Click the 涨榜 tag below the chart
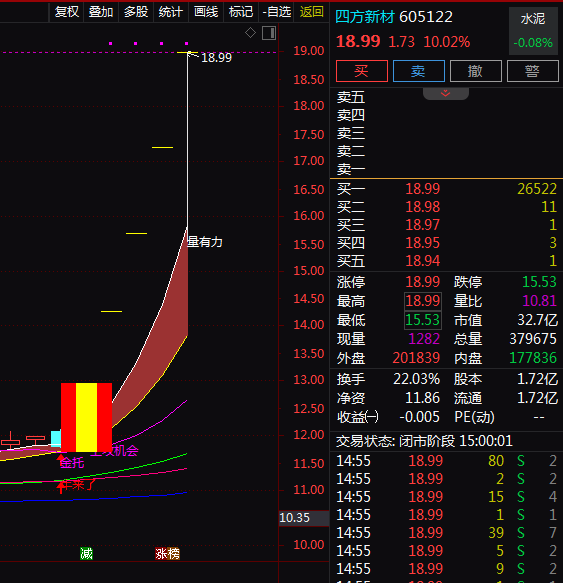Screen dimensions: 563x583 (167, 554)
